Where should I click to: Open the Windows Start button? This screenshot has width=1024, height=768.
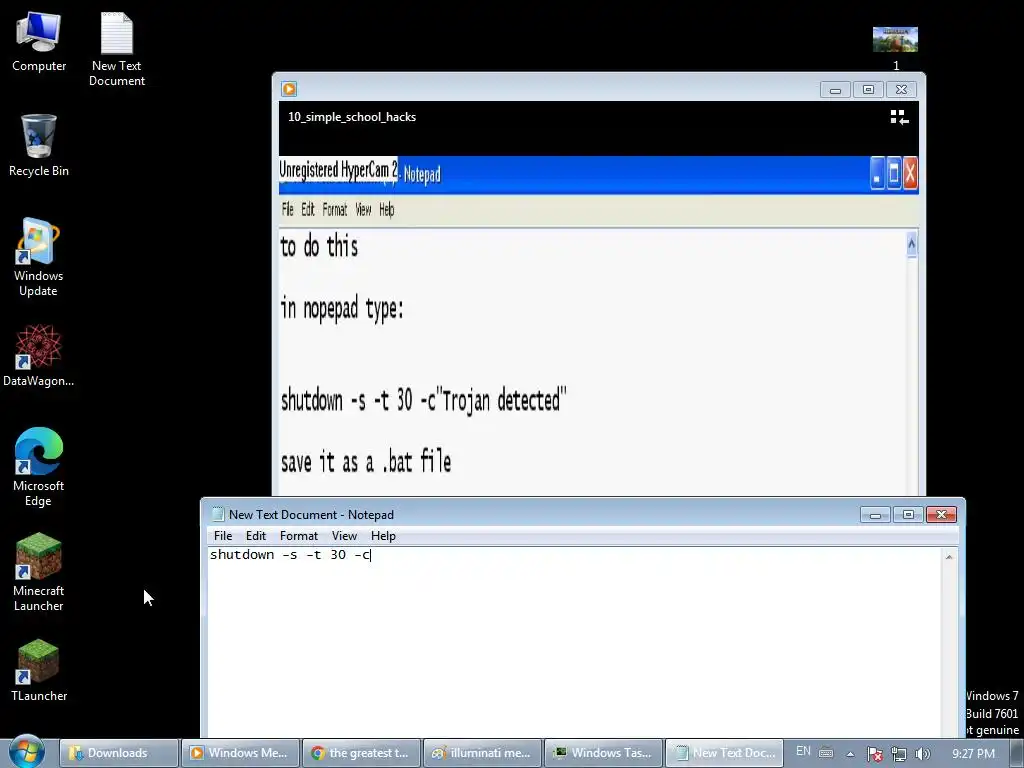[27, 752]
